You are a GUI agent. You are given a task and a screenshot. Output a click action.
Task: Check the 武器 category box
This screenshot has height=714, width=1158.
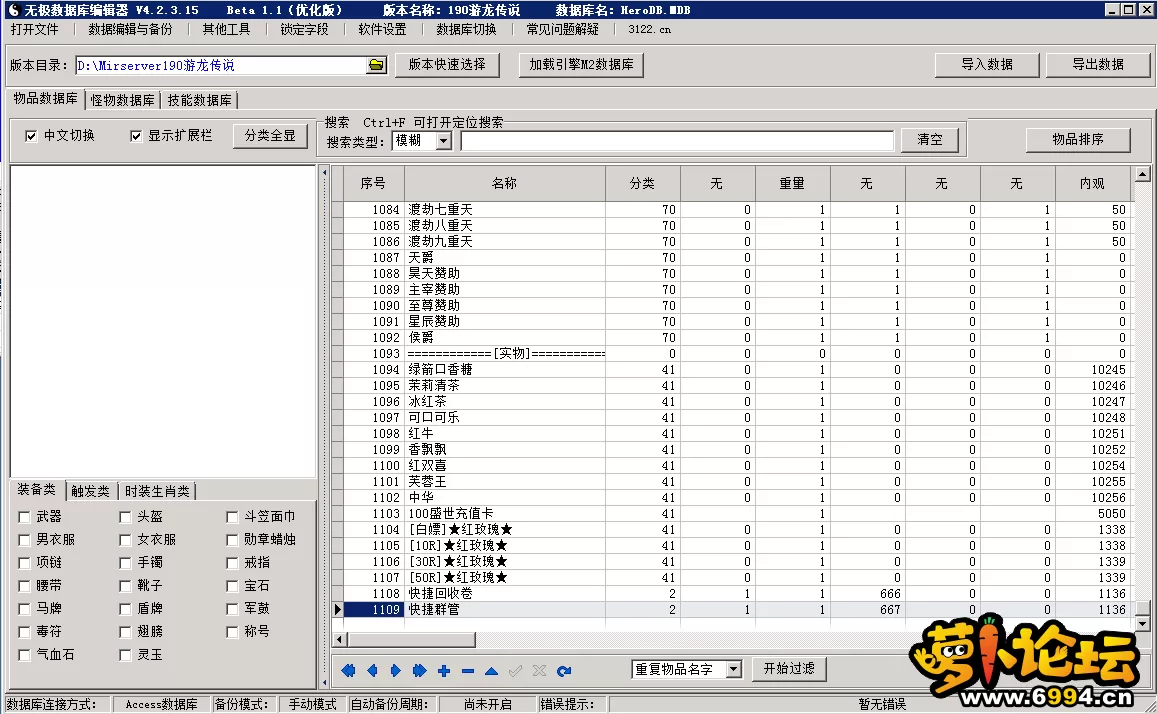[x=24, y=517]
